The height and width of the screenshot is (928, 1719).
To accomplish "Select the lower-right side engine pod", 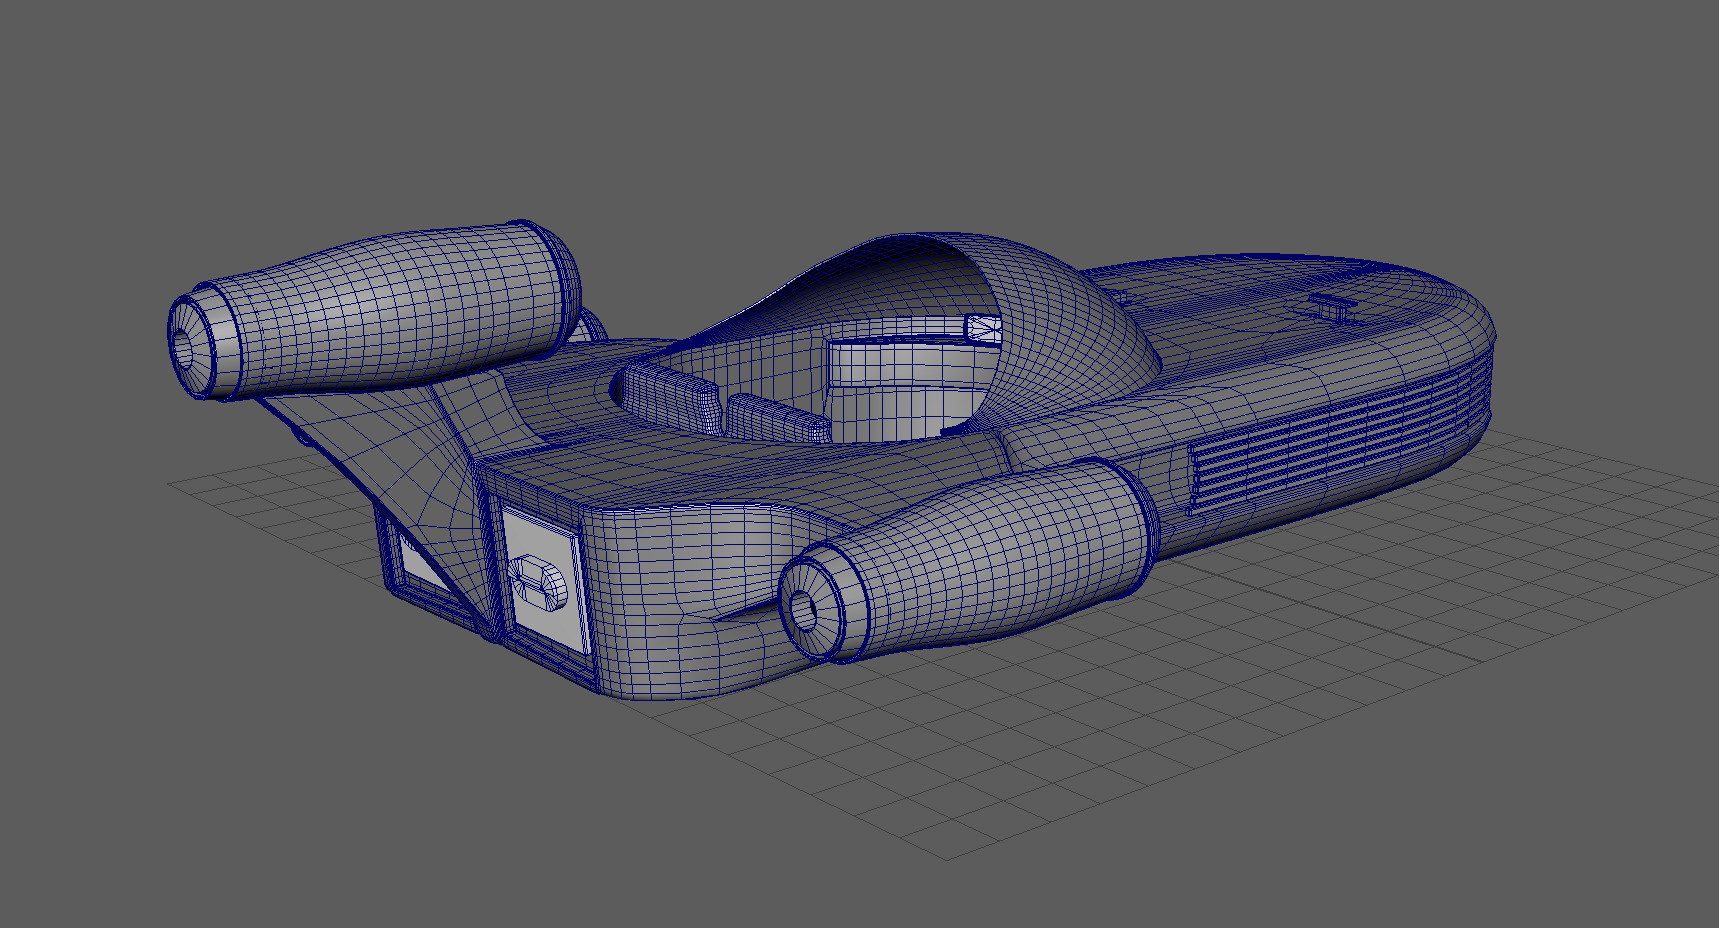I will (968, 562).
